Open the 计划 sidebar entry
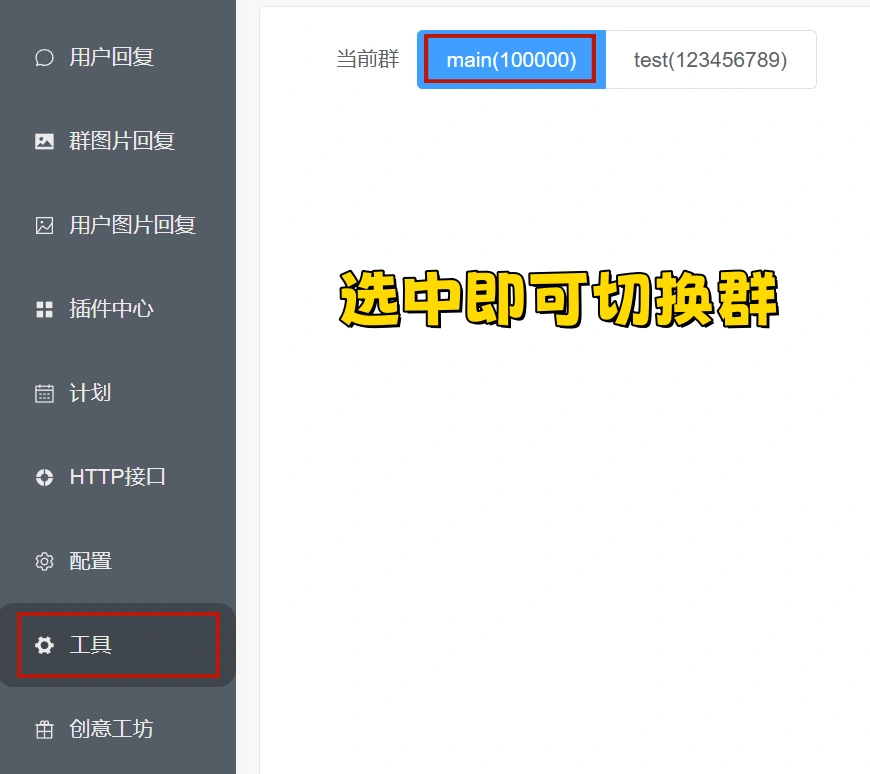Viewport: 870px width, 774px height. (x=118, y=393)
